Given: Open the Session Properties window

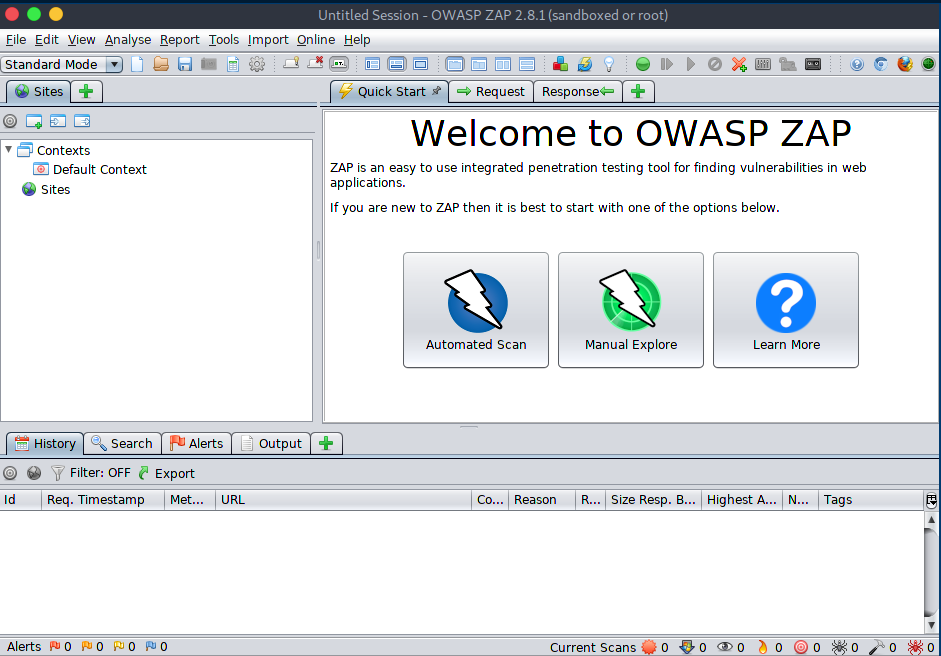Looking at the screenshot, I should tap(233, 63).
